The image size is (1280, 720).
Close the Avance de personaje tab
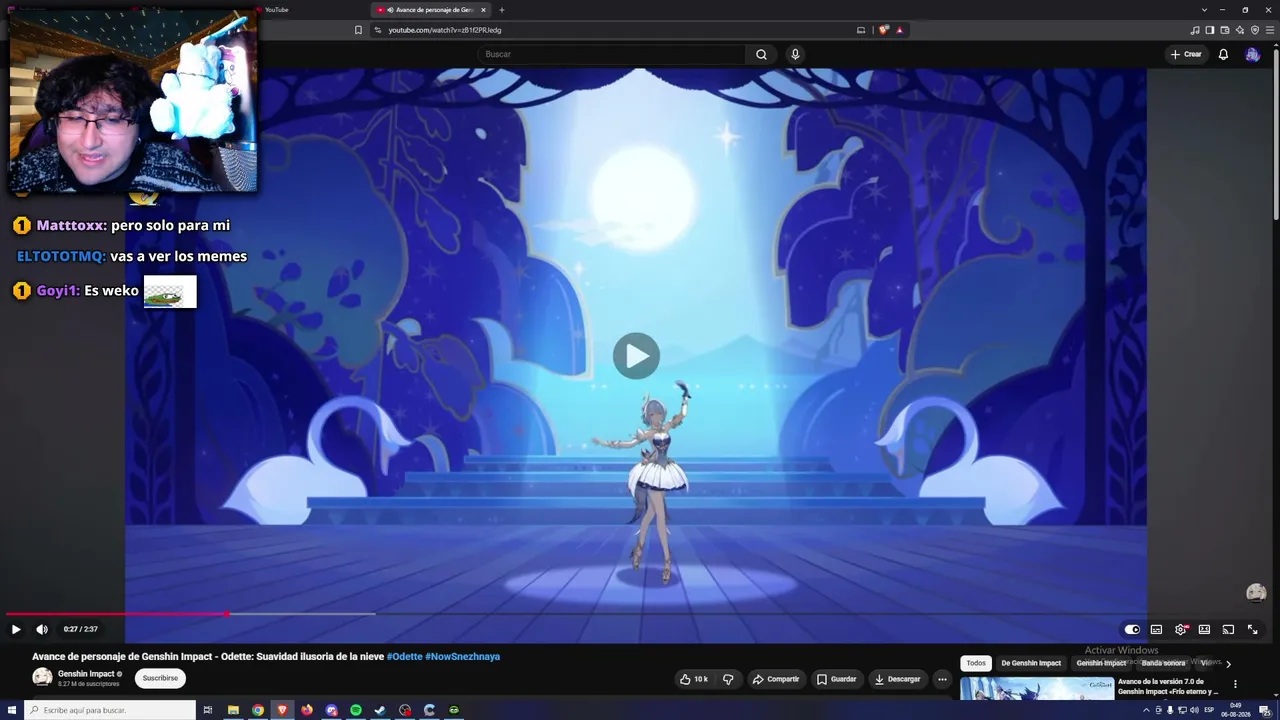pos(483,10)
